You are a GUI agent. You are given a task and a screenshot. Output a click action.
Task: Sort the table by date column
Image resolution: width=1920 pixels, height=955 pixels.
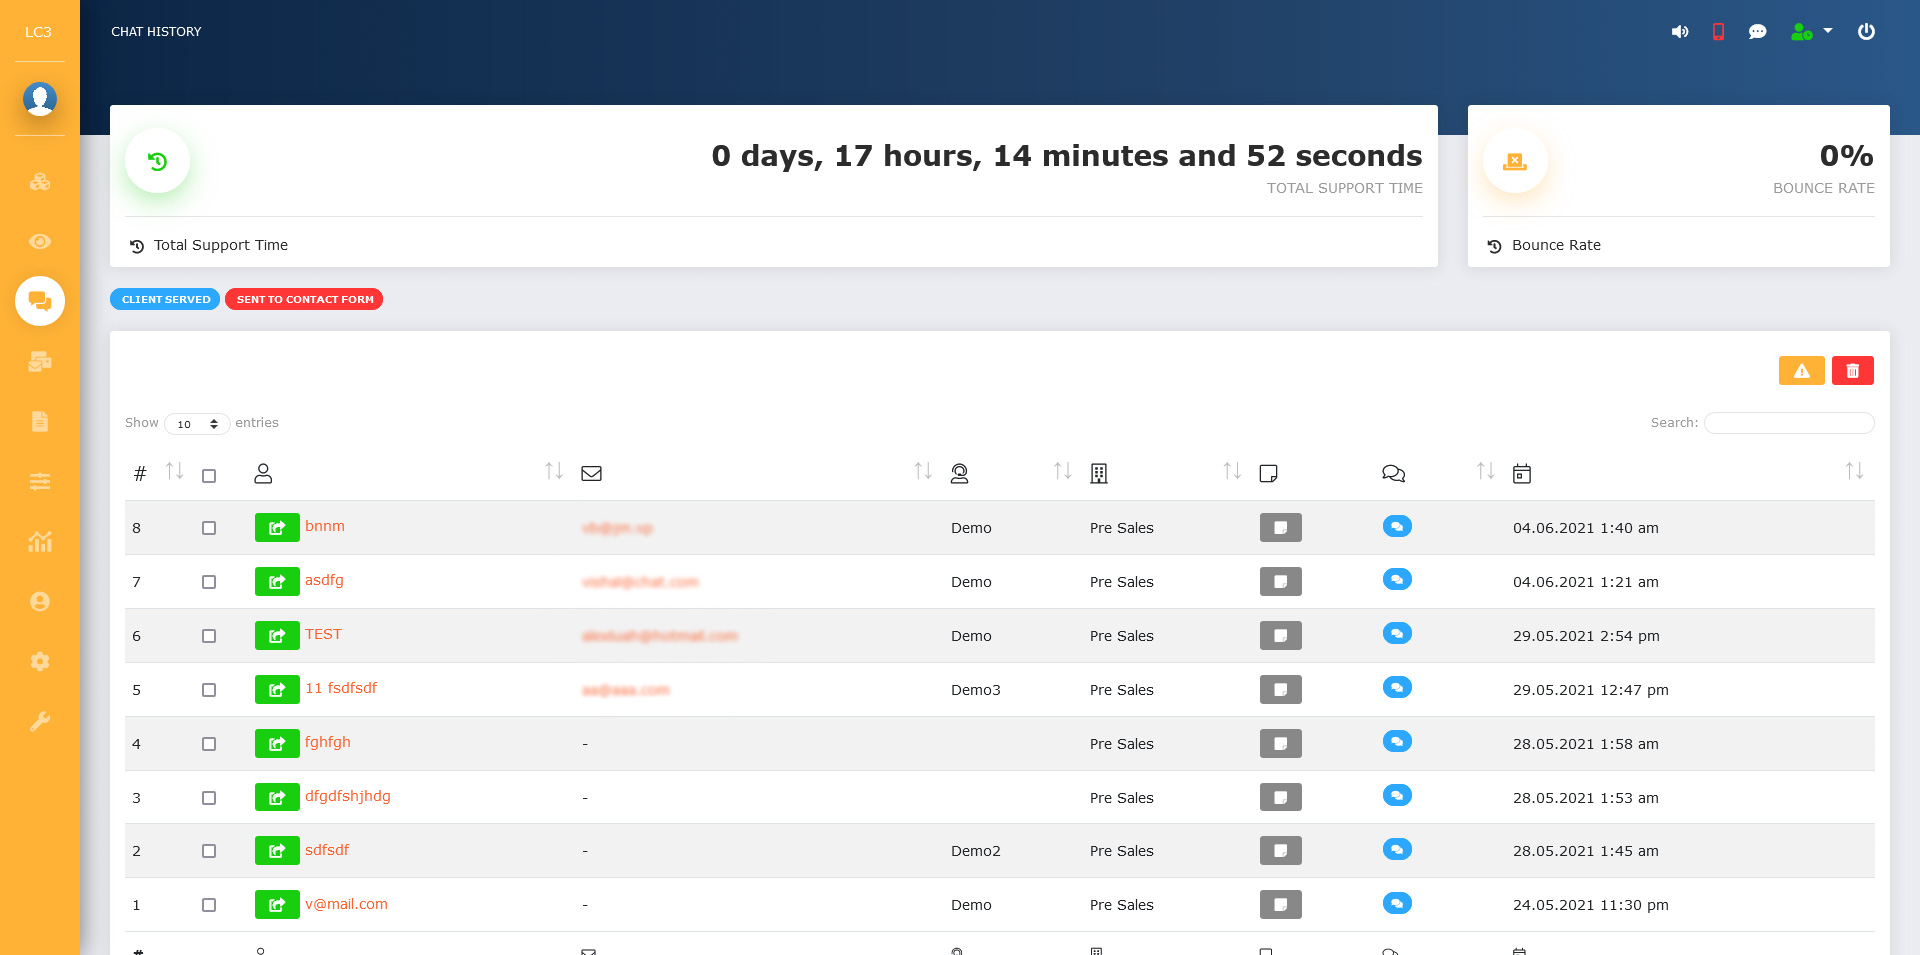point(1853,472)
